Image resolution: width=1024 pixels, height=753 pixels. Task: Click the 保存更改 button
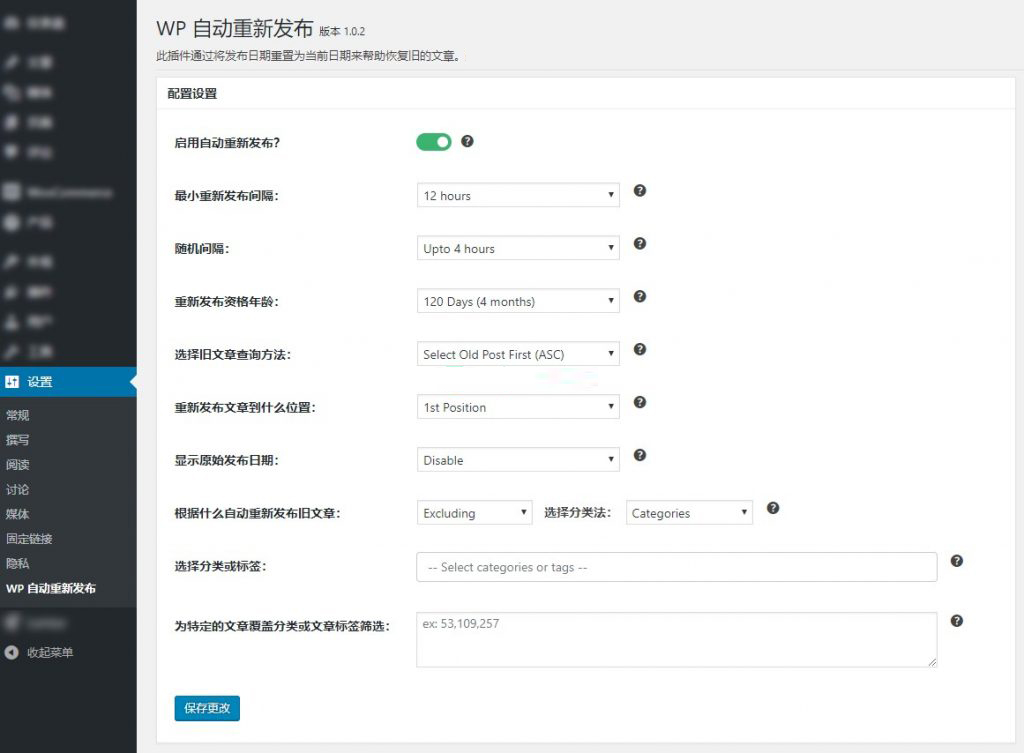pos(207,708)
